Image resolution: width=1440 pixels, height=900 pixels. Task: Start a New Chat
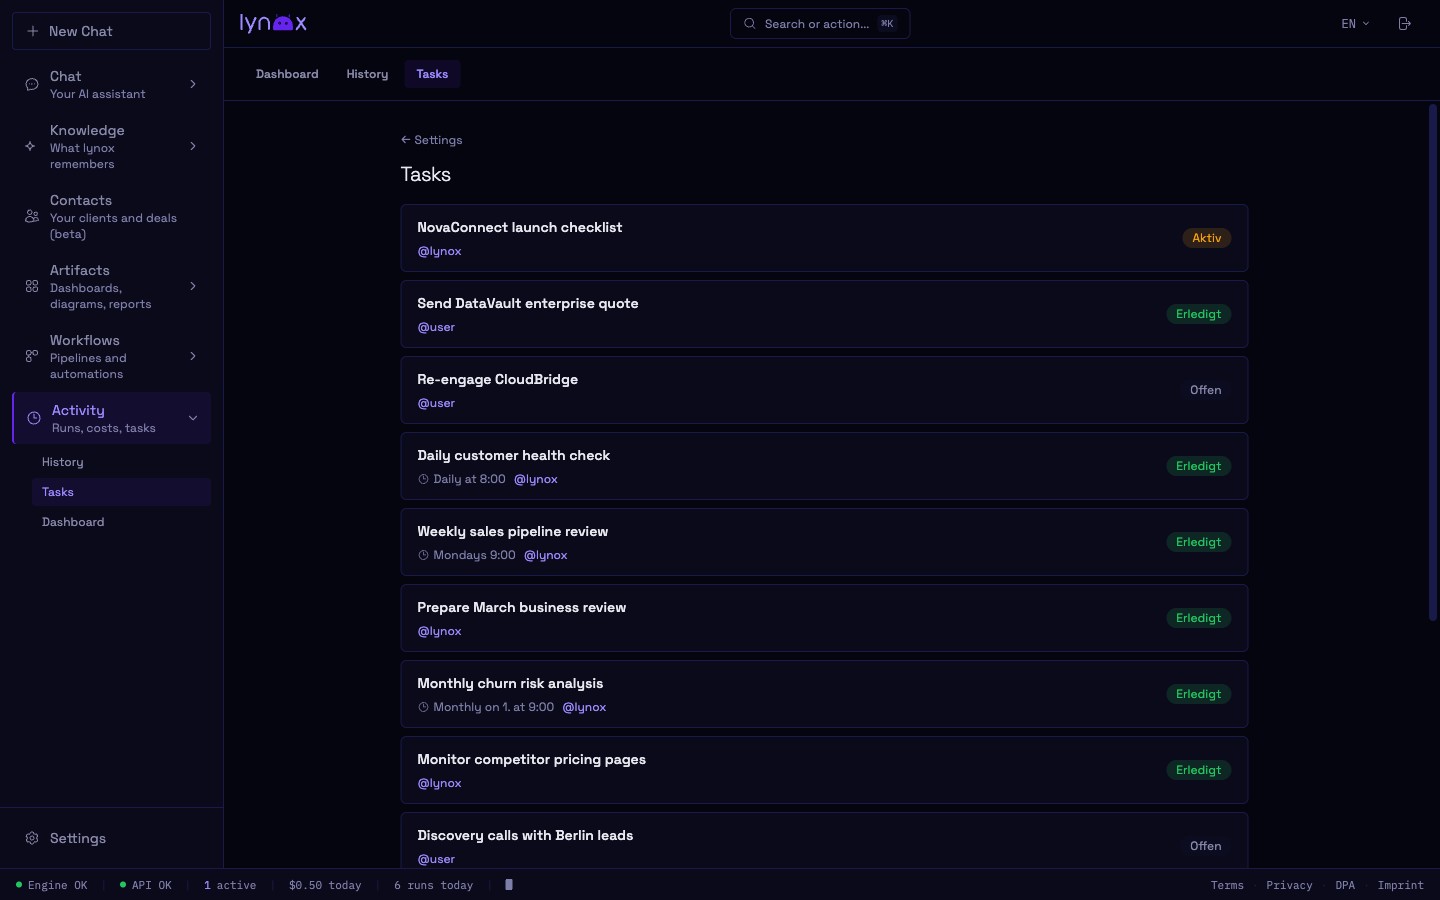(111, 31)
